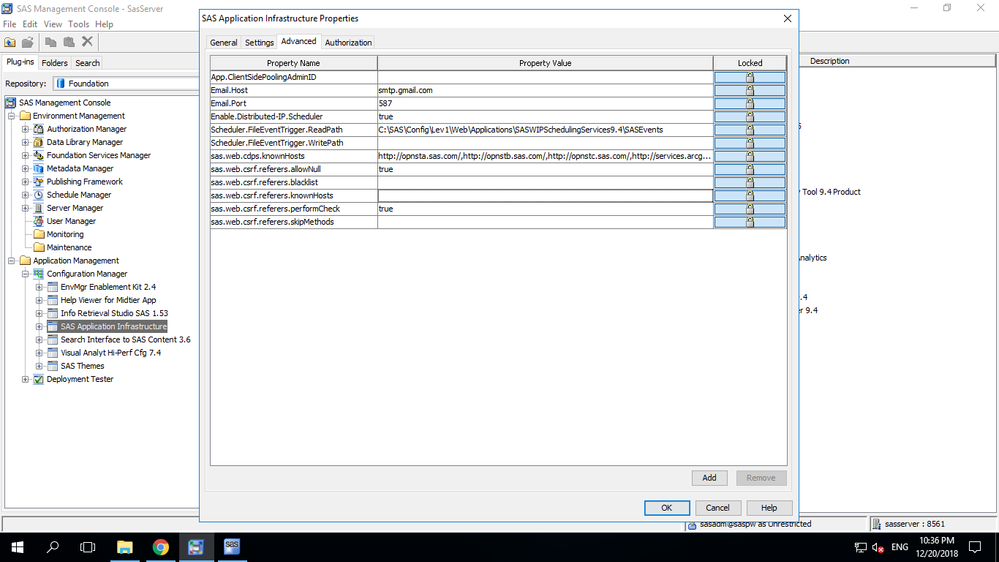Click the Property Name column header
The height and width of the screenshot is (562, 999).
click(294, 63)
